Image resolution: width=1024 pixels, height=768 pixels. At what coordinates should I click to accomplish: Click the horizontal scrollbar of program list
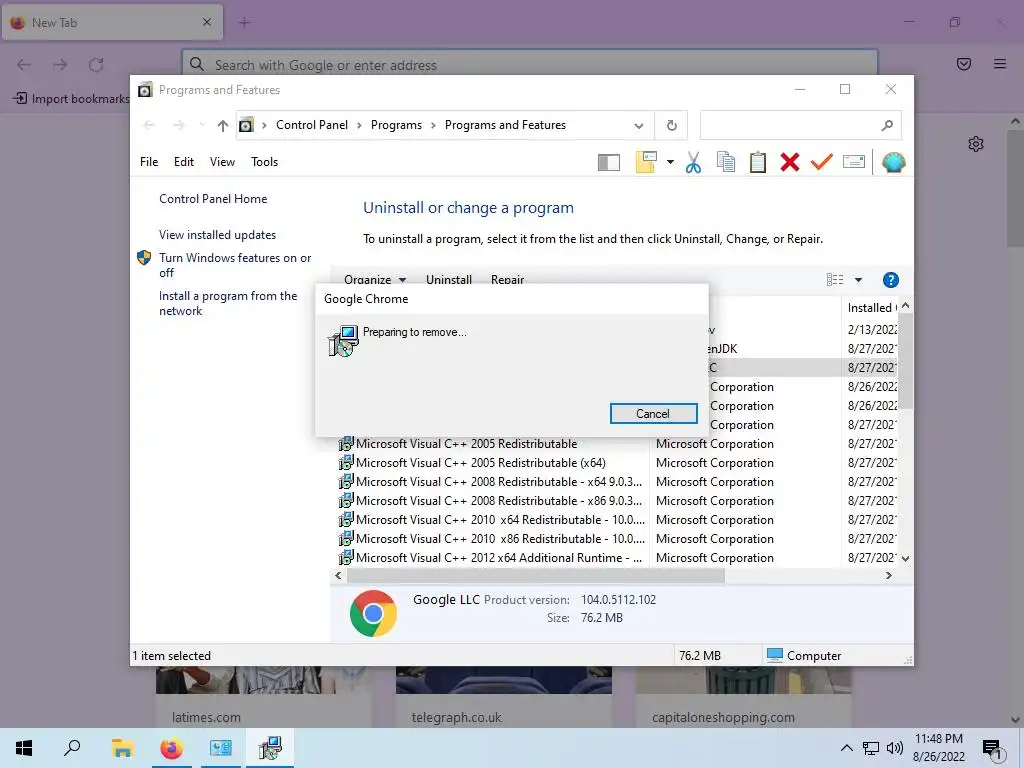pyautogui.click(x=536, y=575)
